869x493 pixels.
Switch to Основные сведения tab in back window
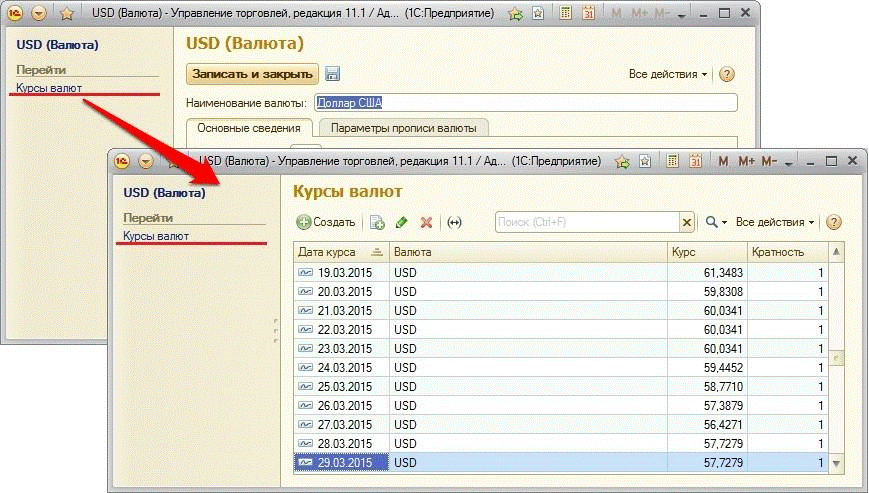pos(249,128)
